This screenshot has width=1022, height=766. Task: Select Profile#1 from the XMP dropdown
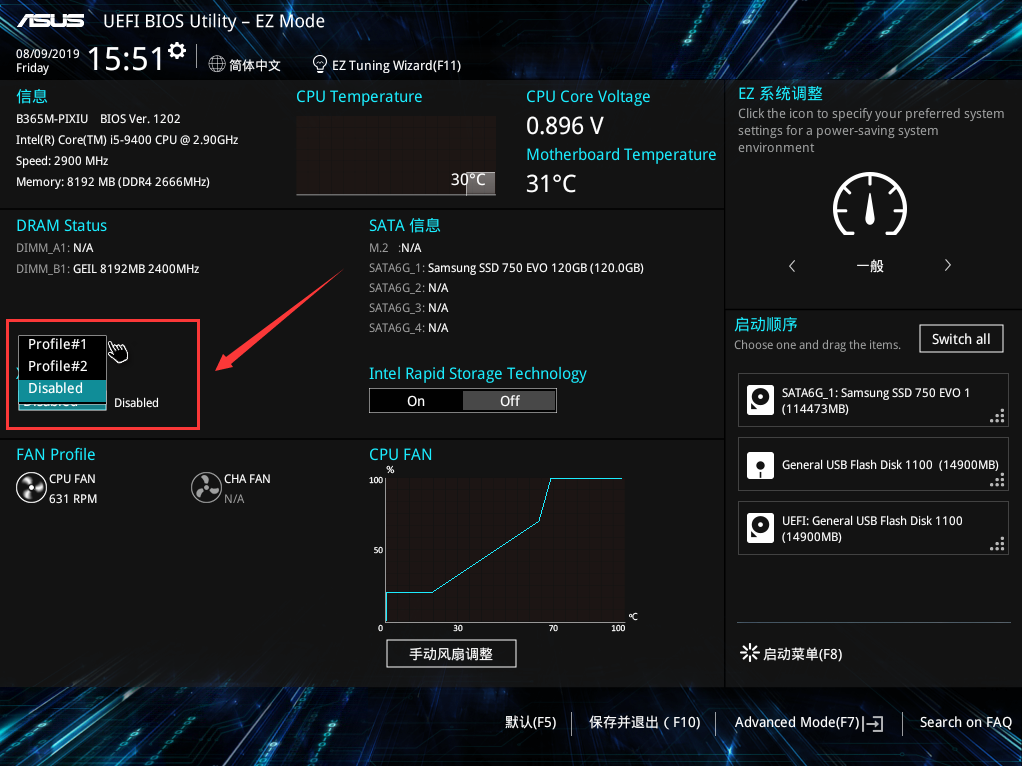[62, 344]
